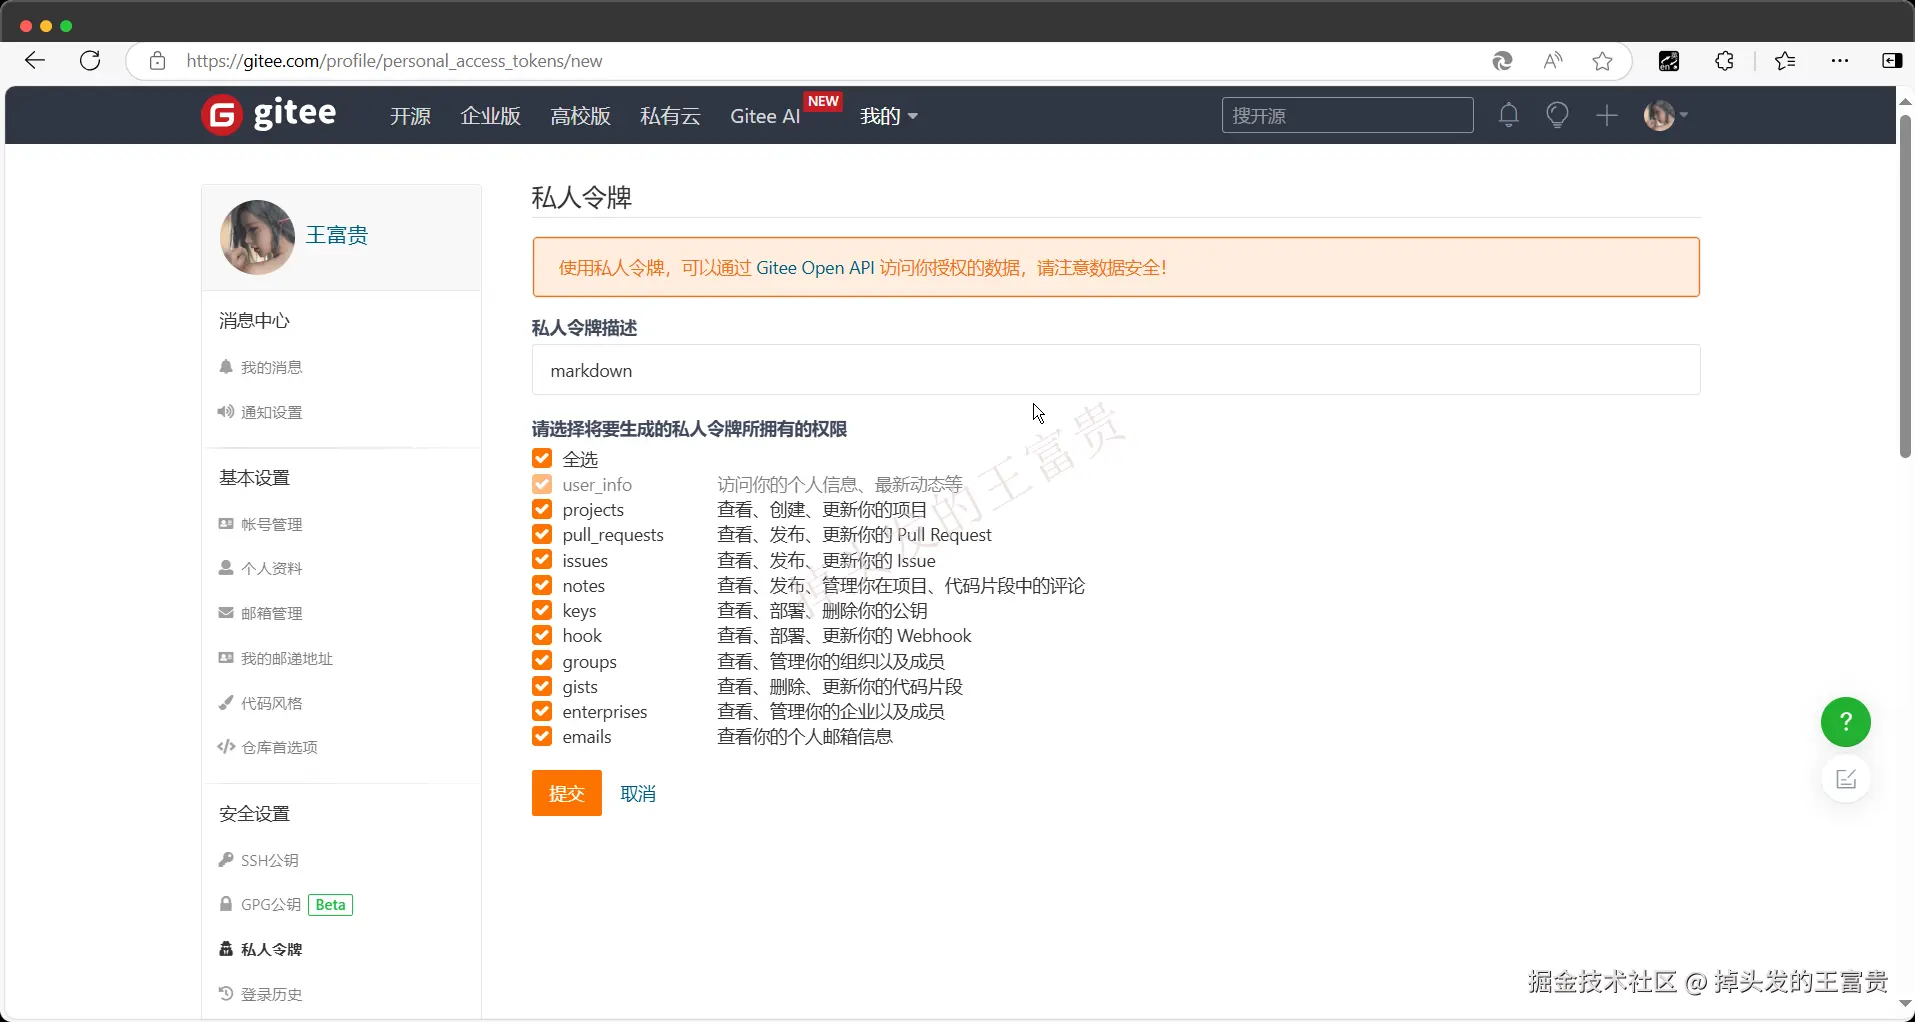Open browser settings and more menu
1915x1022 pixels.
click(1840, 61)
